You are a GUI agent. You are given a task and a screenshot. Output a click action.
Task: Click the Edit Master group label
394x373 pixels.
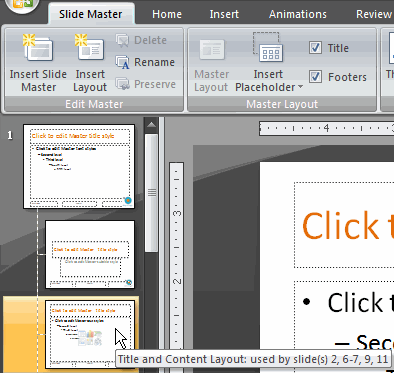tap(94, 104)
